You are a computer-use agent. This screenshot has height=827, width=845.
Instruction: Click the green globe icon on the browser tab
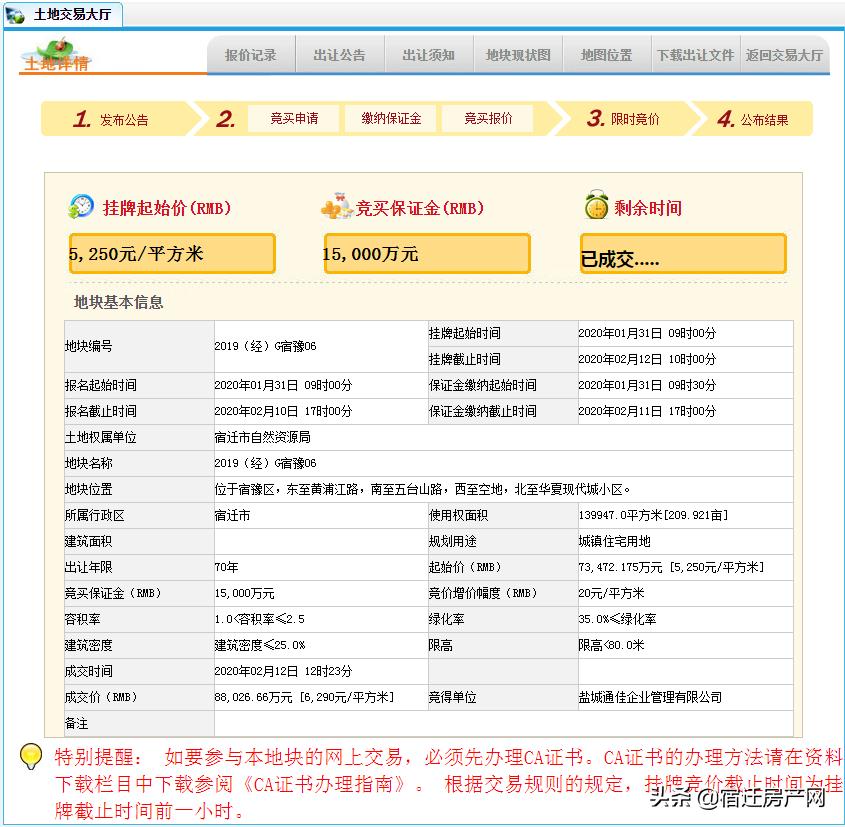16,15
